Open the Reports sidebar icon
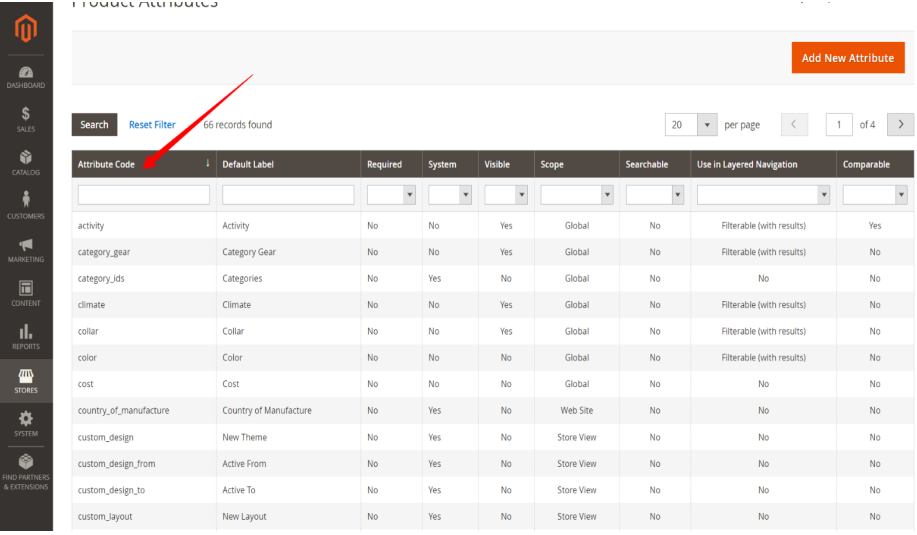This screenshot has height=535, width=917. 26,337
